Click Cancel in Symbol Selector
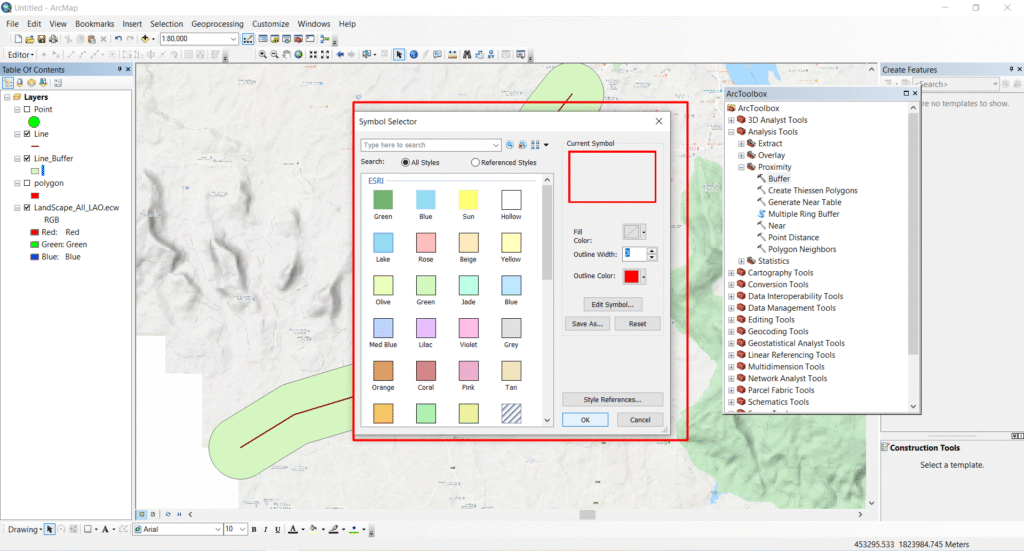The width and height of the screenshot is (1024, 551). coord(640,420)
